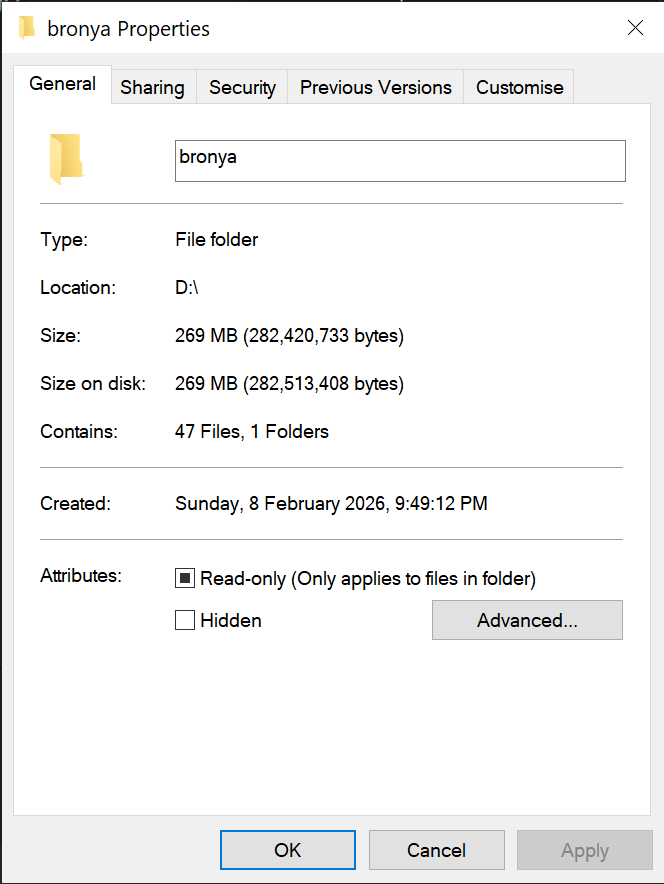Click the location value 'D:\'

(187, 288)
